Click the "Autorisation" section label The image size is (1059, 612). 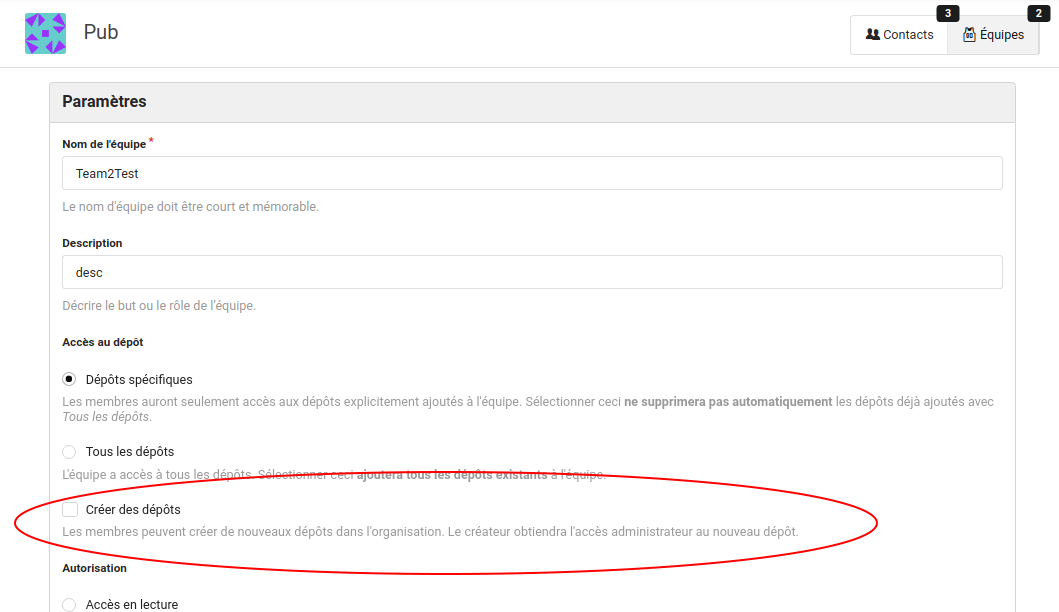pyautogui.click(x=95, y=568)
